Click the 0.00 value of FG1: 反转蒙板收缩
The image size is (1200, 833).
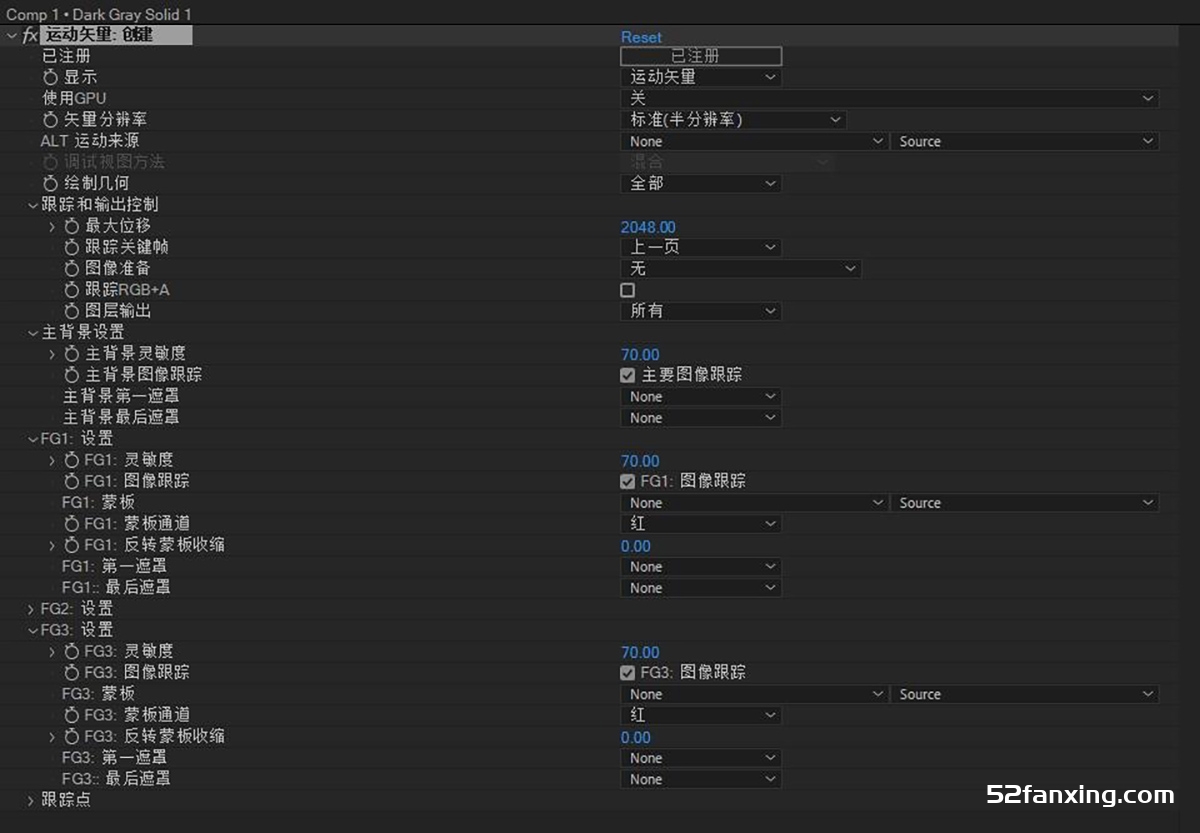636,546
